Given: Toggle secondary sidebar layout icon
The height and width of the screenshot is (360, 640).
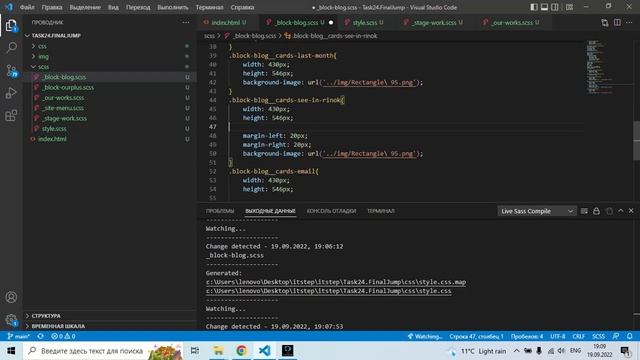Looking at the screenshot, I should click(x=555, y=7).
